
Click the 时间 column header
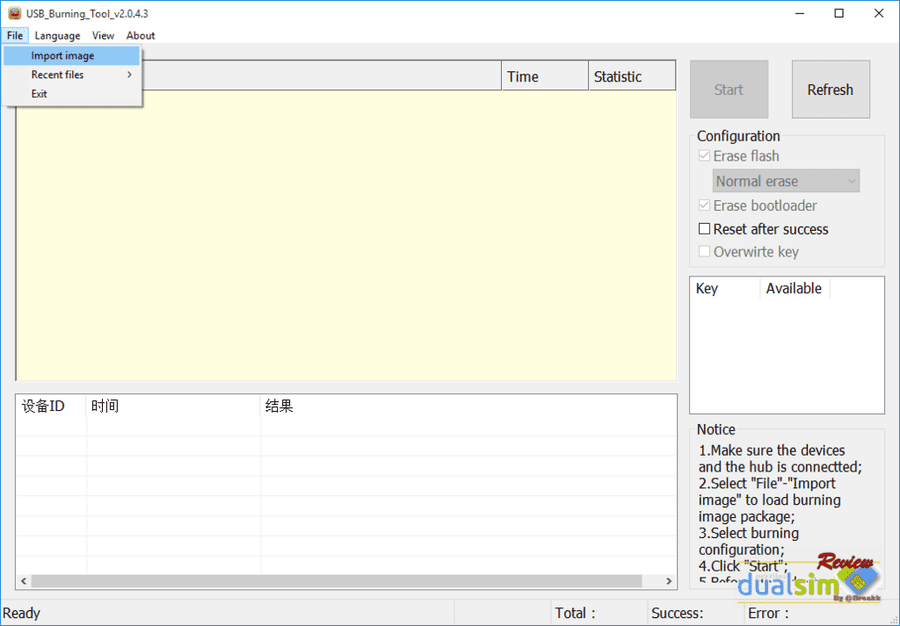tap(173, 407)
